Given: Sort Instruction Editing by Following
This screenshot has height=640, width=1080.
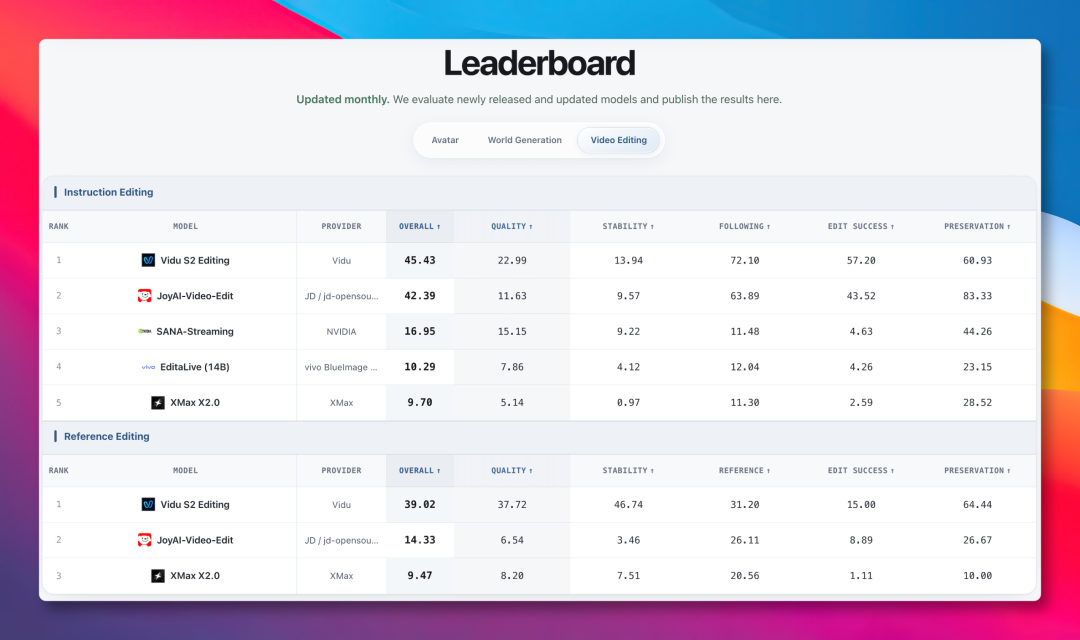Looking at the screenshot, I should tap(745, 226).
